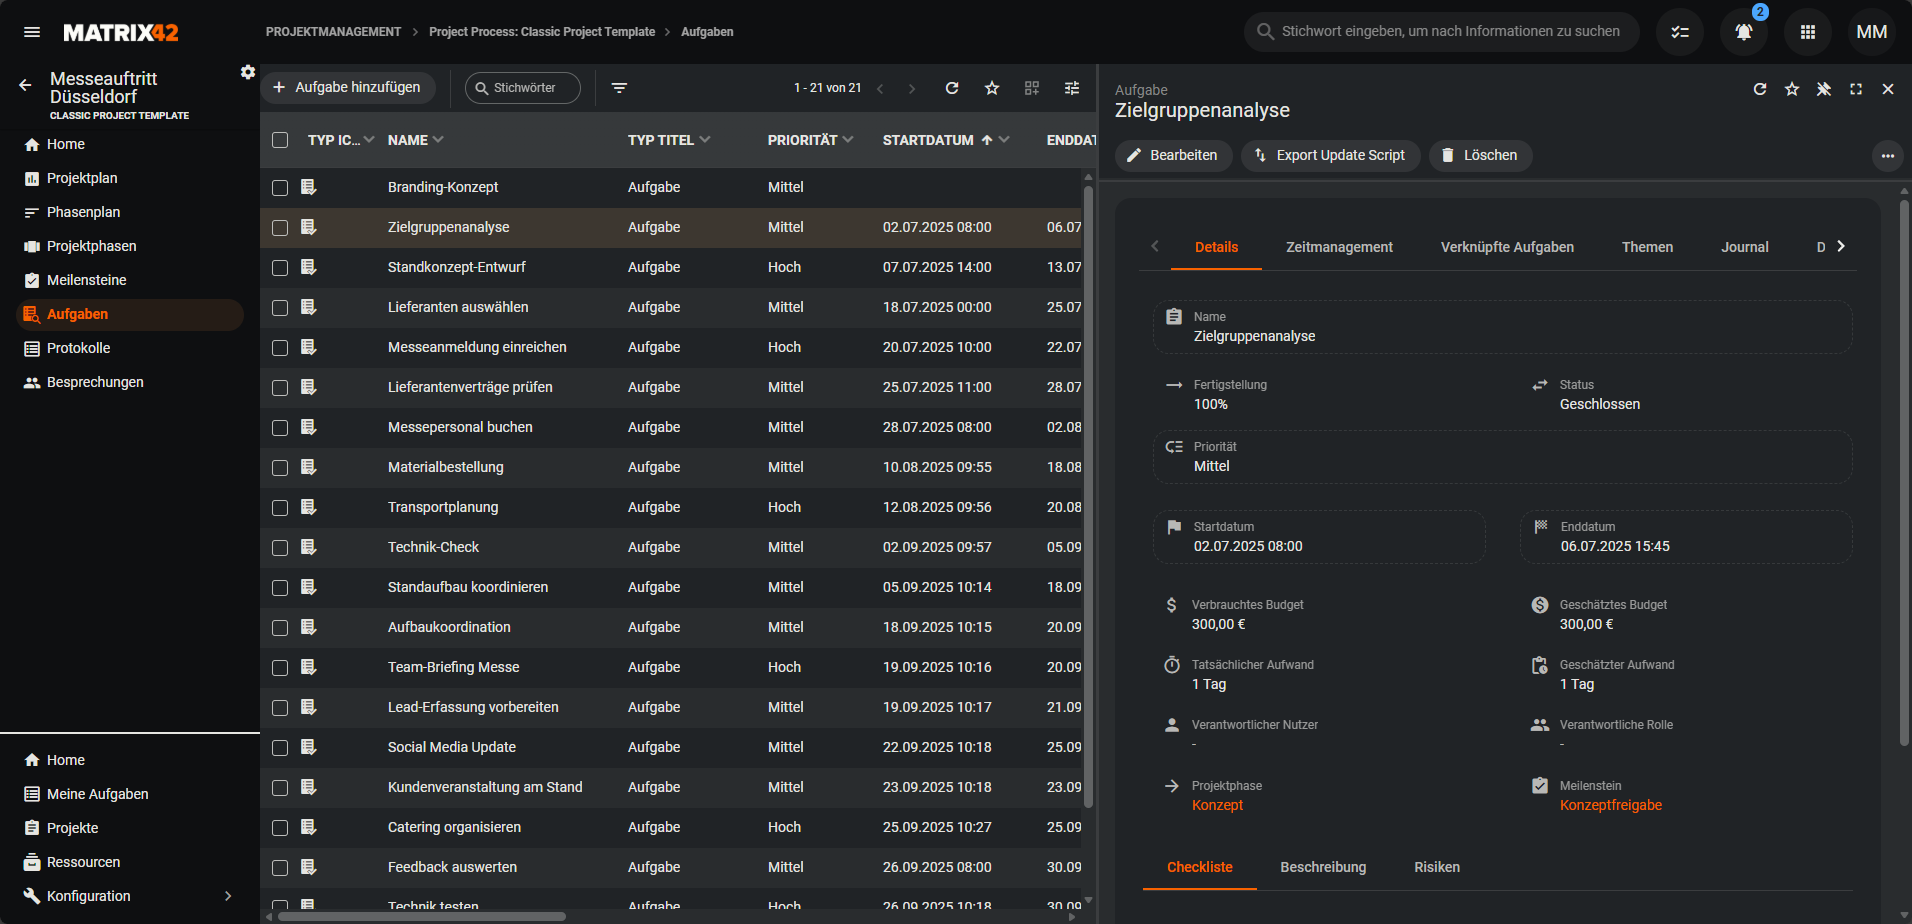The image size is (1912, 924).
Task: Refresh the task list
Action: coord(952,88)
